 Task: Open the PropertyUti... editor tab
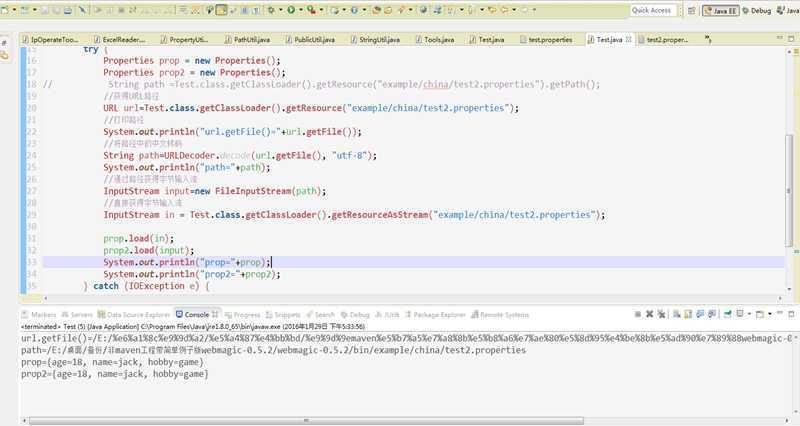[x=184, y=39]
